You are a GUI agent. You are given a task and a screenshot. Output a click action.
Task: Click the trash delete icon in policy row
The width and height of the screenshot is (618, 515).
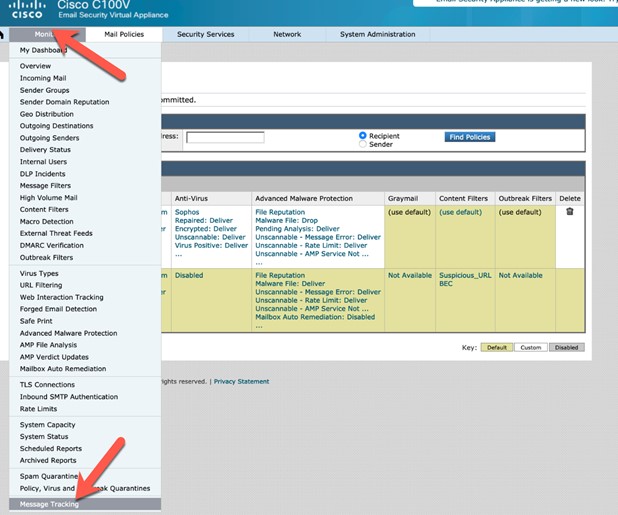pyautogui.click(x=570, y=212)
